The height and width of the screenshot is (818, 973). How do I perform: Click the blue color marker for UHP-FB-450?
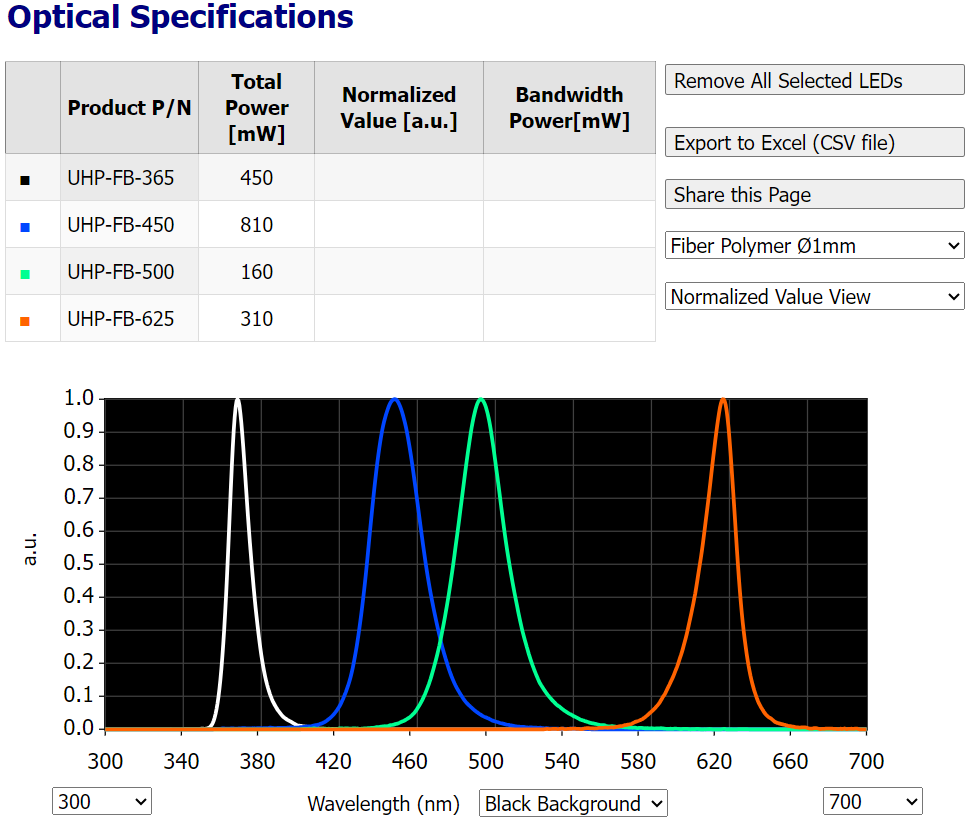click(x=26, y=227)
